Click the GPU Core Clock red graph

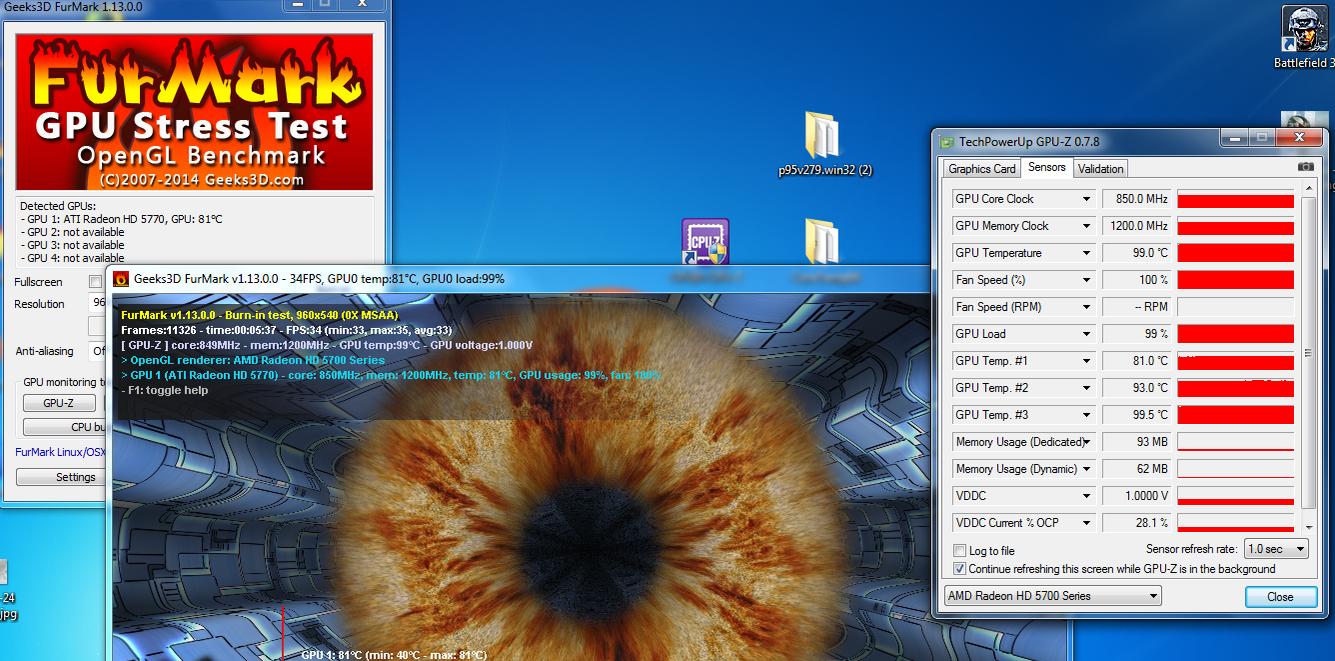[x=1235, y=199]
